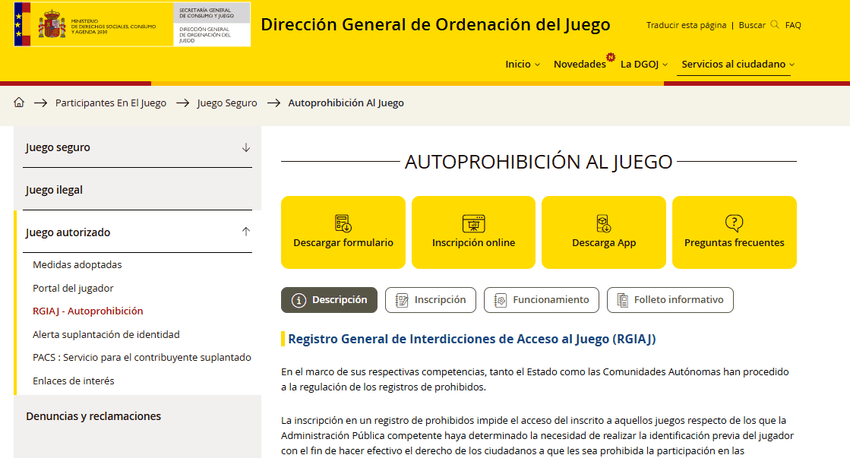The image size is (850, 458).
Task: Click the home icon in breadcrumb
Action: click(x=19, y=103)
